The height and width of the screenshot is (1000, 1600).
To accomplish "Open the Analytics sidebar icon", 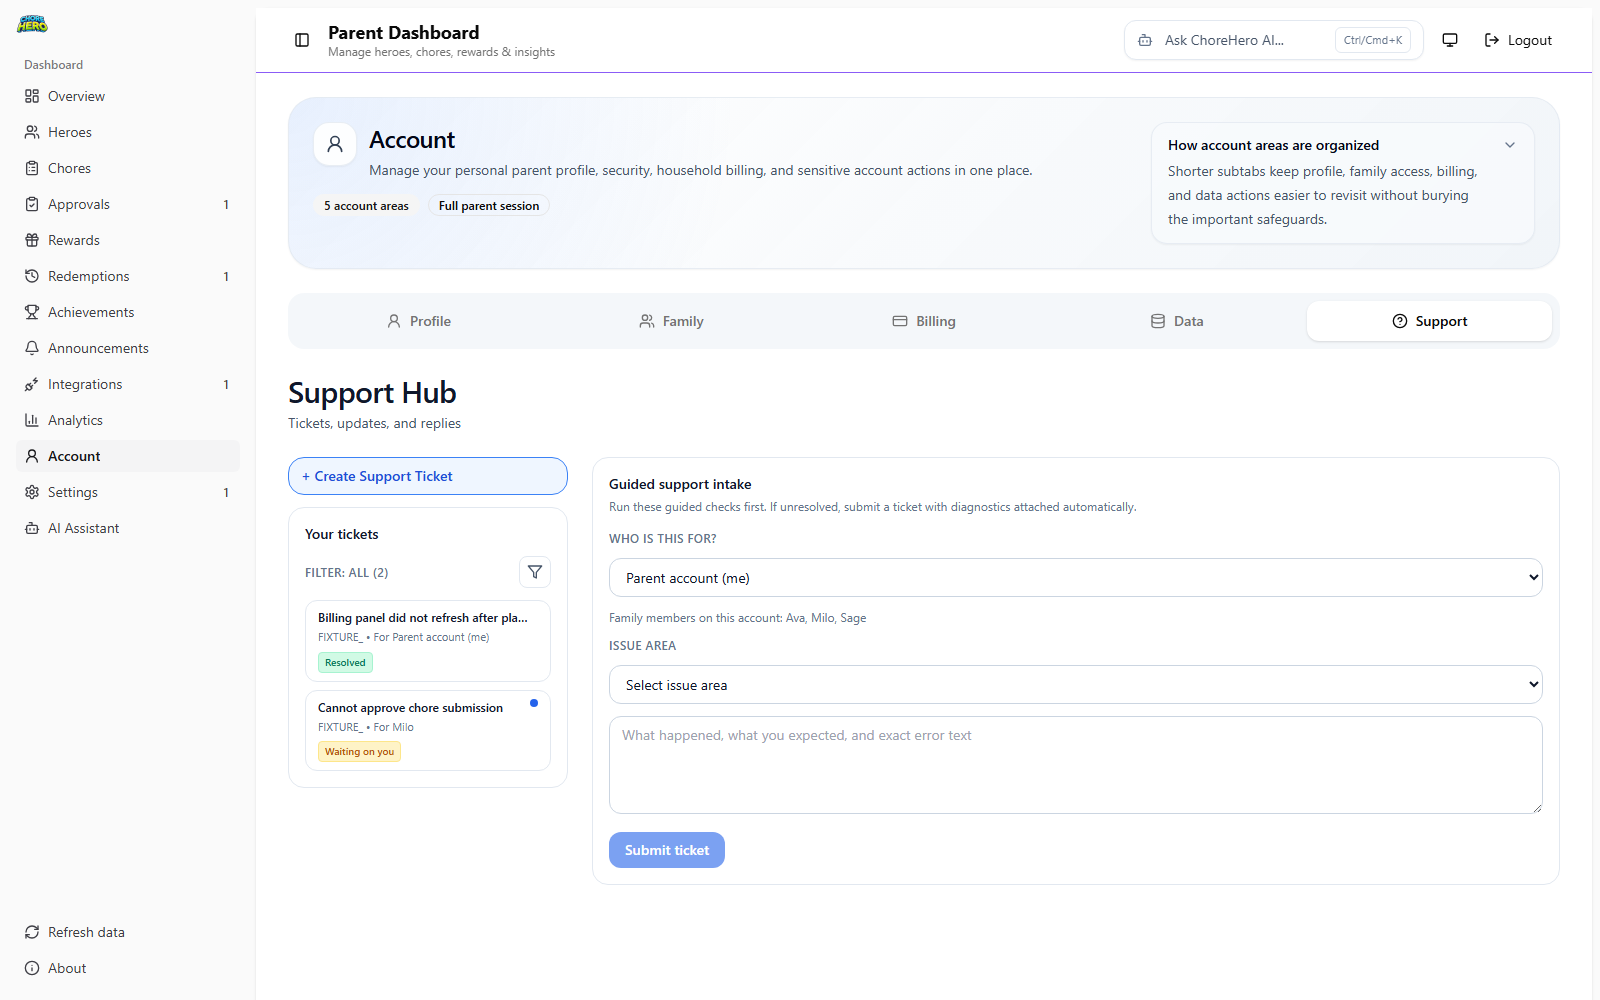I will pyautogui.click(x=32, y=419).
